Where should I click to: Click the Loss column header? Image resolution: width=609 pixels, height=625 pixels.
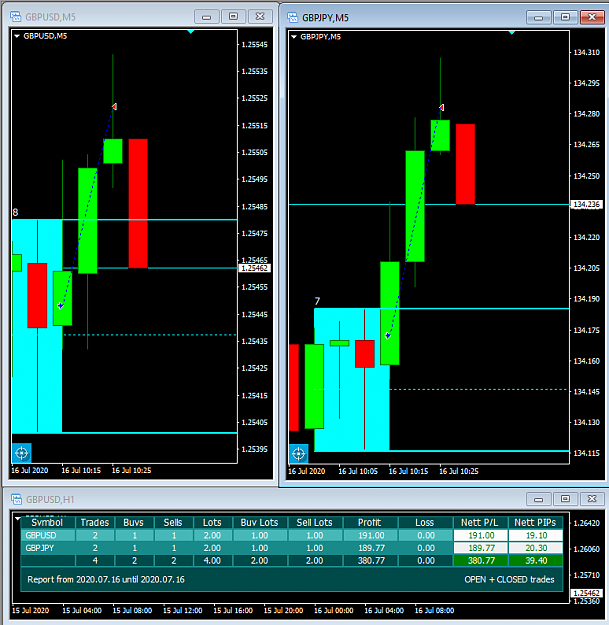(425, 523)
